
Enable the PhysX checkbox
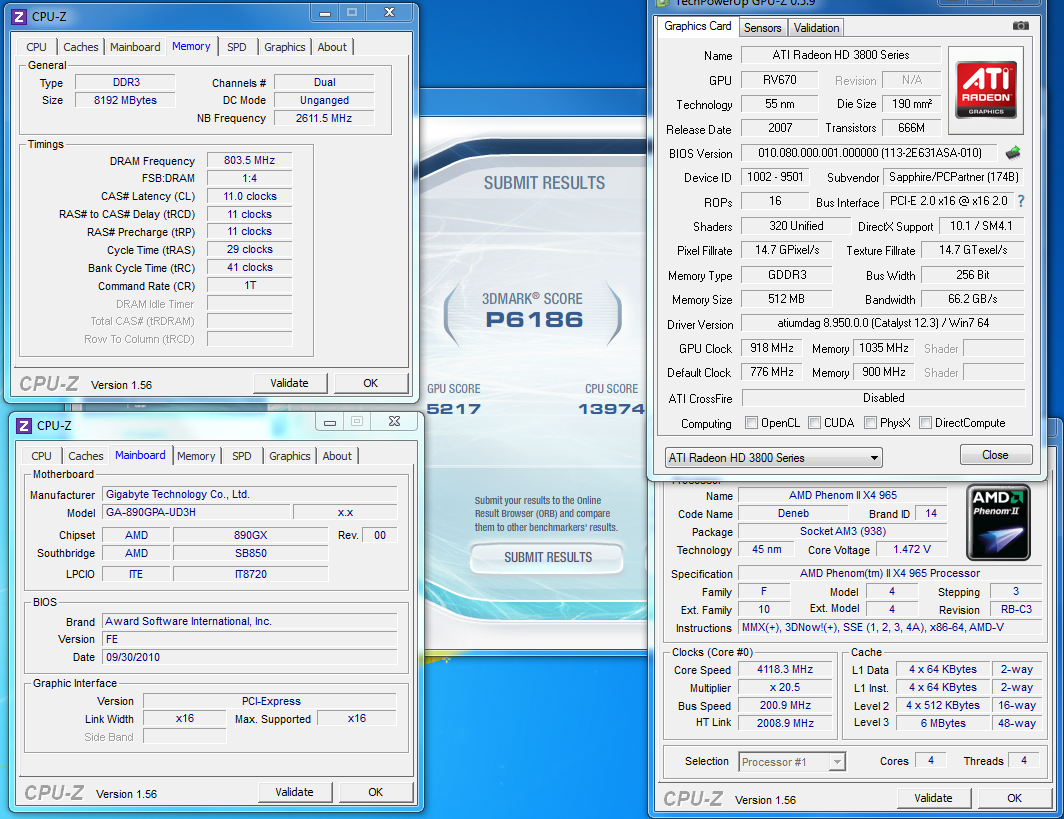(x=870, y=423)
